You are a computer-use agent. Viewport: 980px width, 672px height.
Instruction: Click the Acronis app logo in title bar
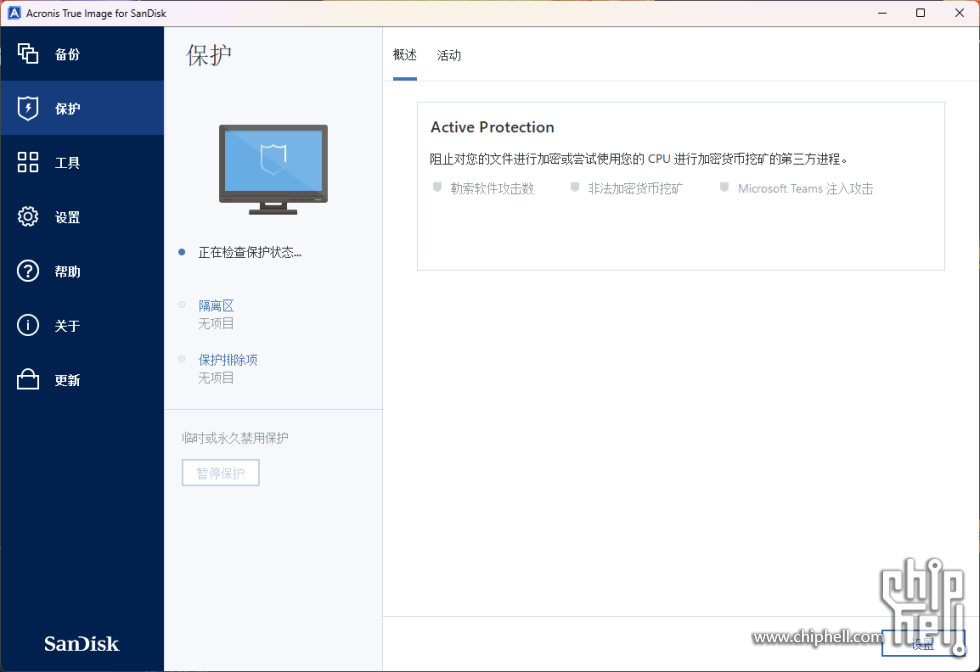(x=14, y=13)
